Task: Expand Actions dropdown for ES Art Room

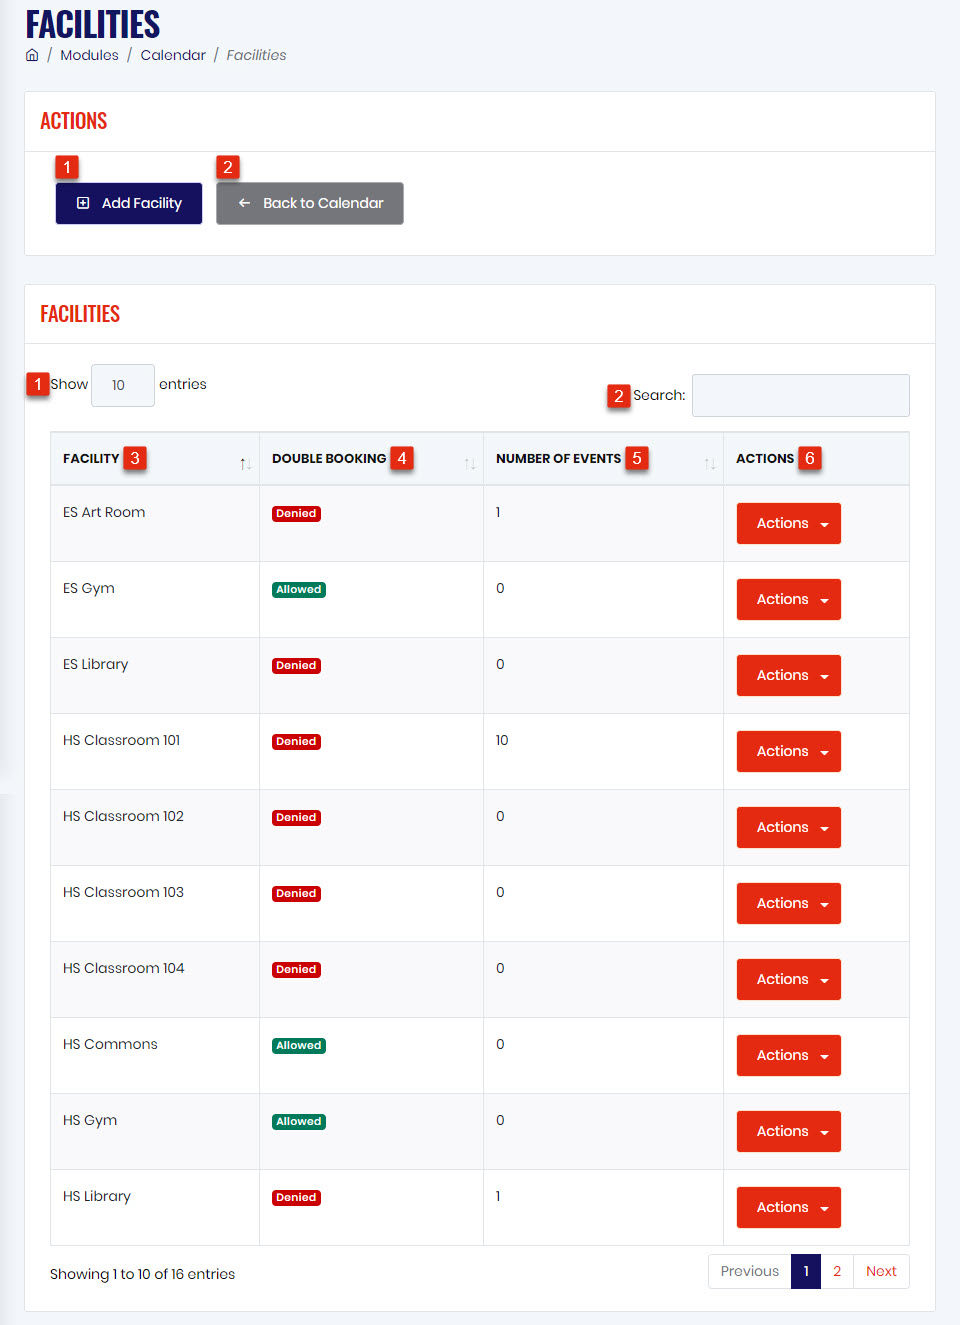Action: (x=788, y=523)
